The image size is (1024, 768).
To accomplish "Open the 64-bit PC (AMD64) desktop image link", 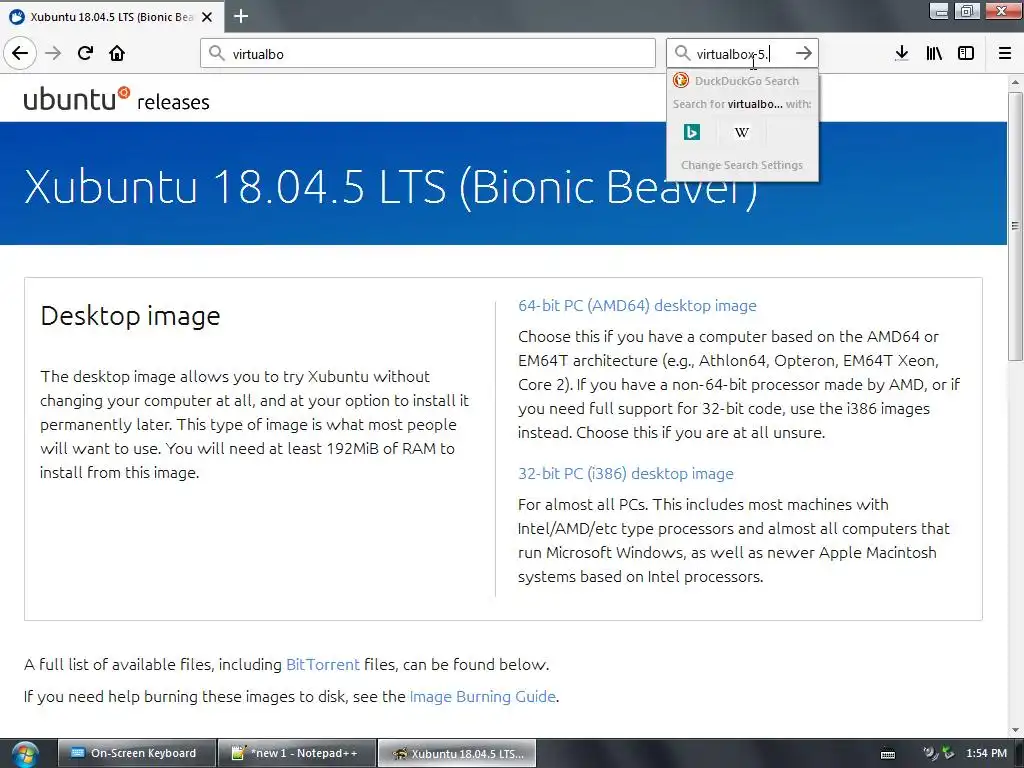I will pos(637,306).
